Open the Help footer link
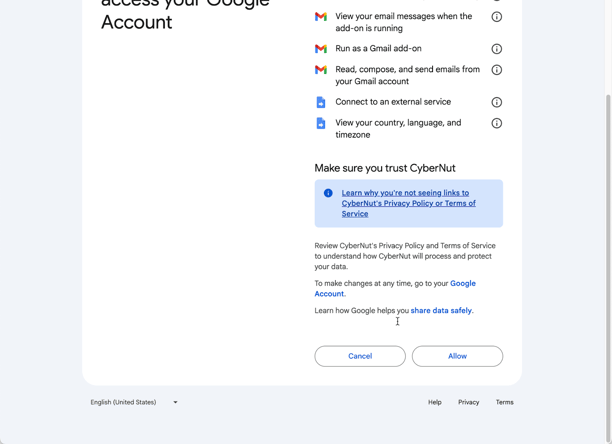Screen dimensions: 612x444 coord(435,402)
